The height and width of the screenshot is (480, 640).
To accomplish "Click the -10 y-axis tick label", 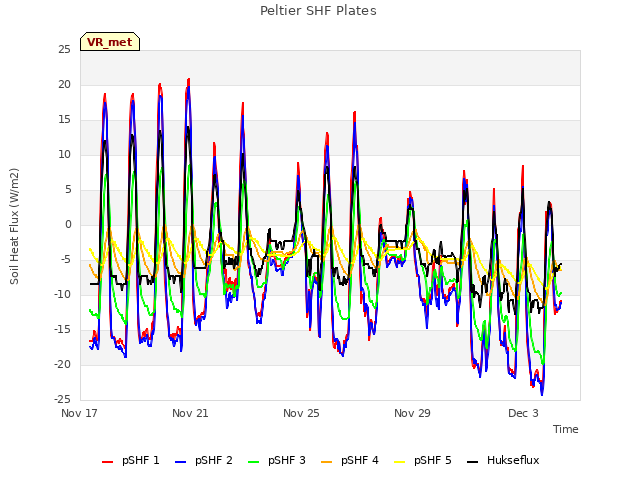I will click(x=63, y=294).
